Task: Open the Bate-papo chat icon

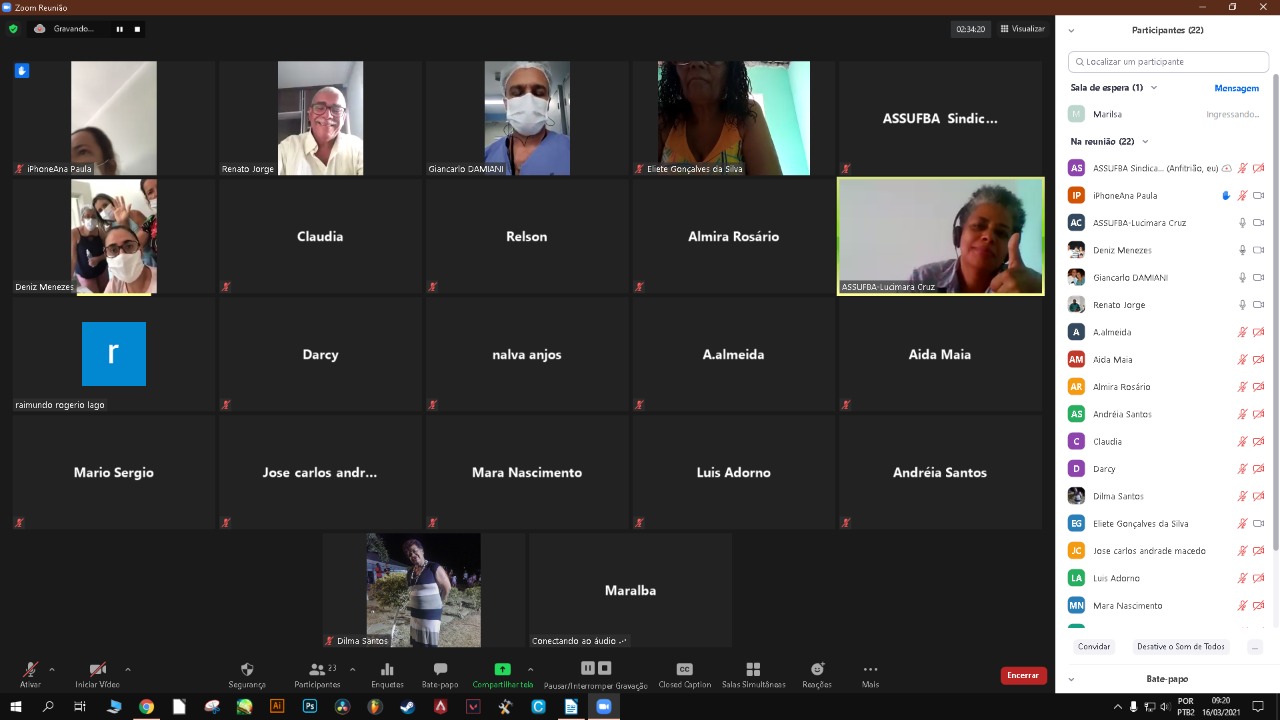Action: click(440, 669)
